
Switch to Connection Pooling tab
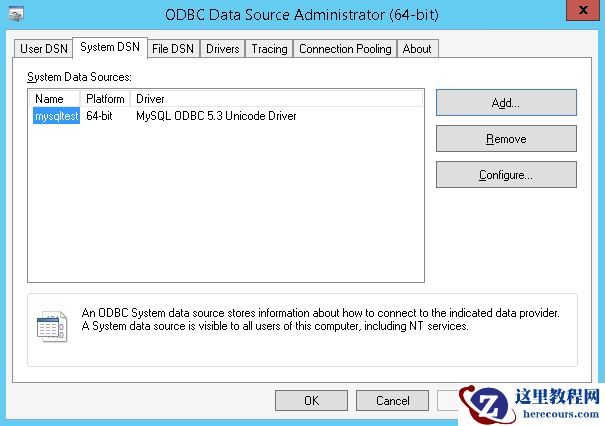(x=345, y=48)
